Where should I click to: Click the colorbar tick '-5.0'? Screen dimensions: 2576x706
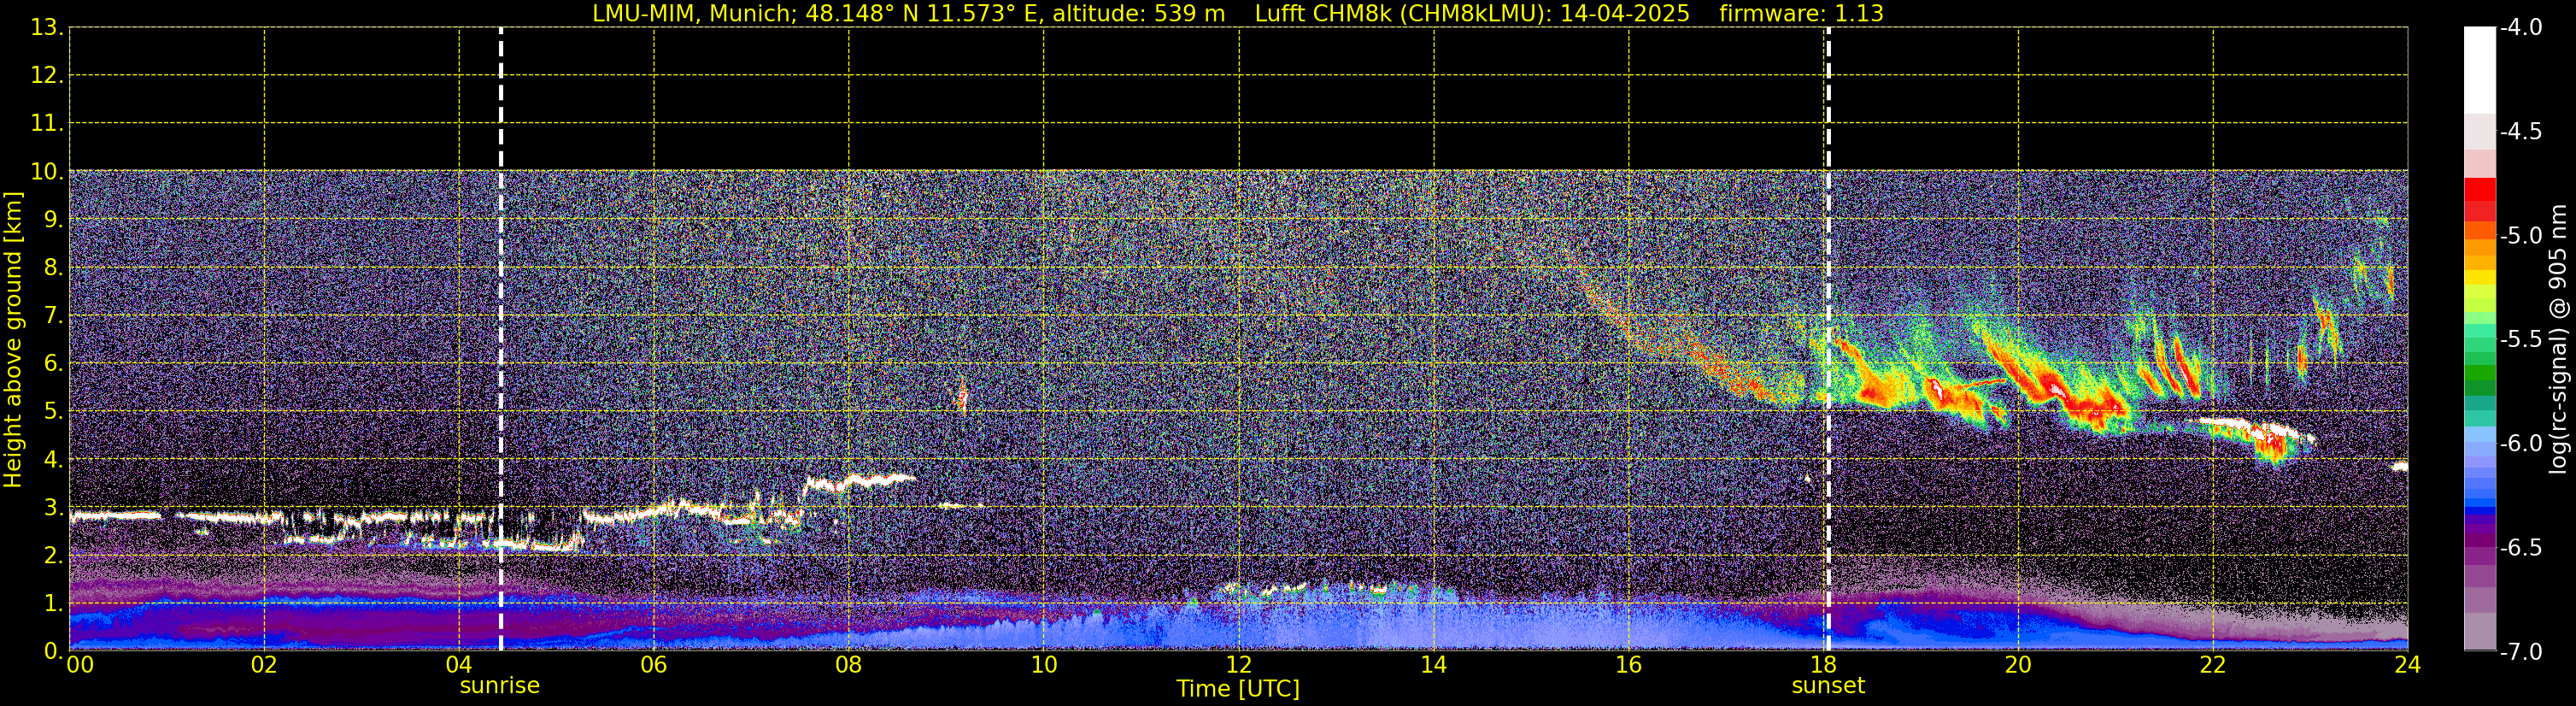click(x=2520, y=235)
